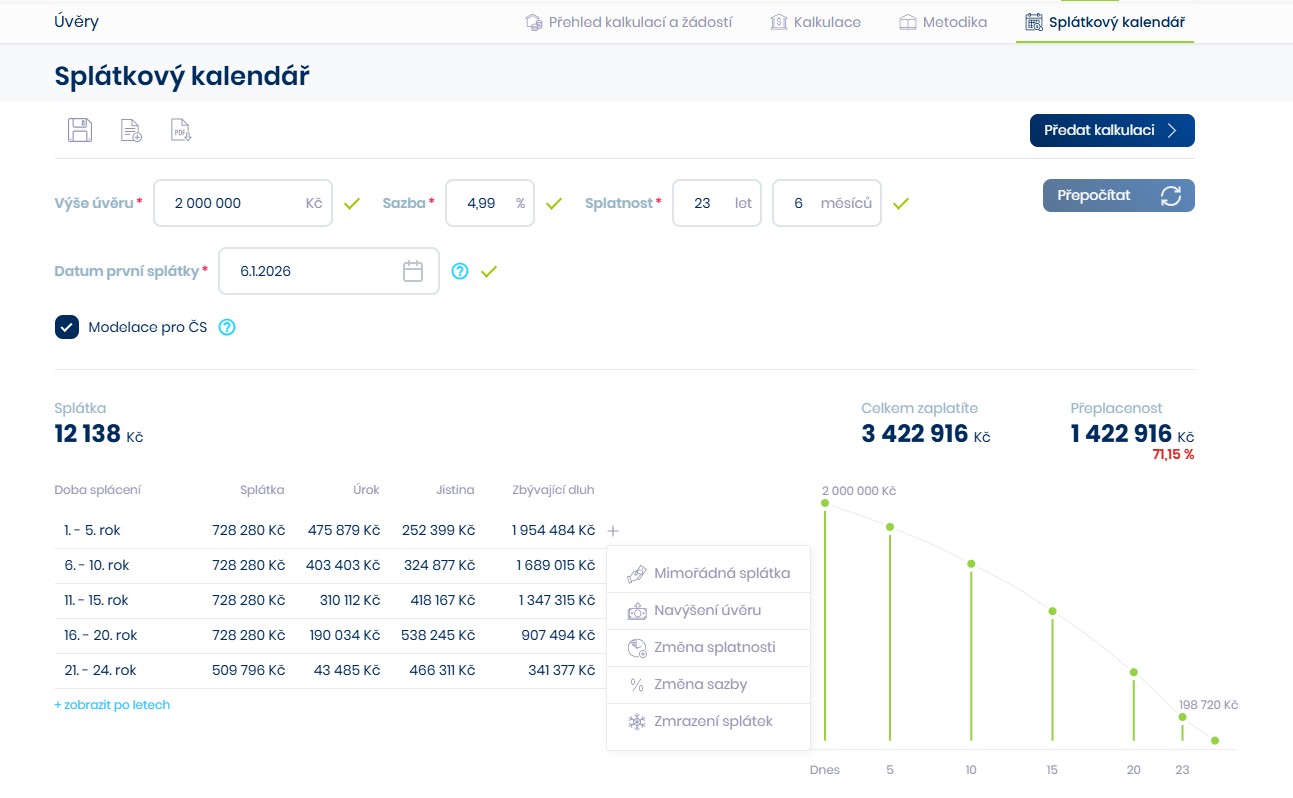
Task: Export the calculation via PDF icon
Action: (x=181, y=130)
